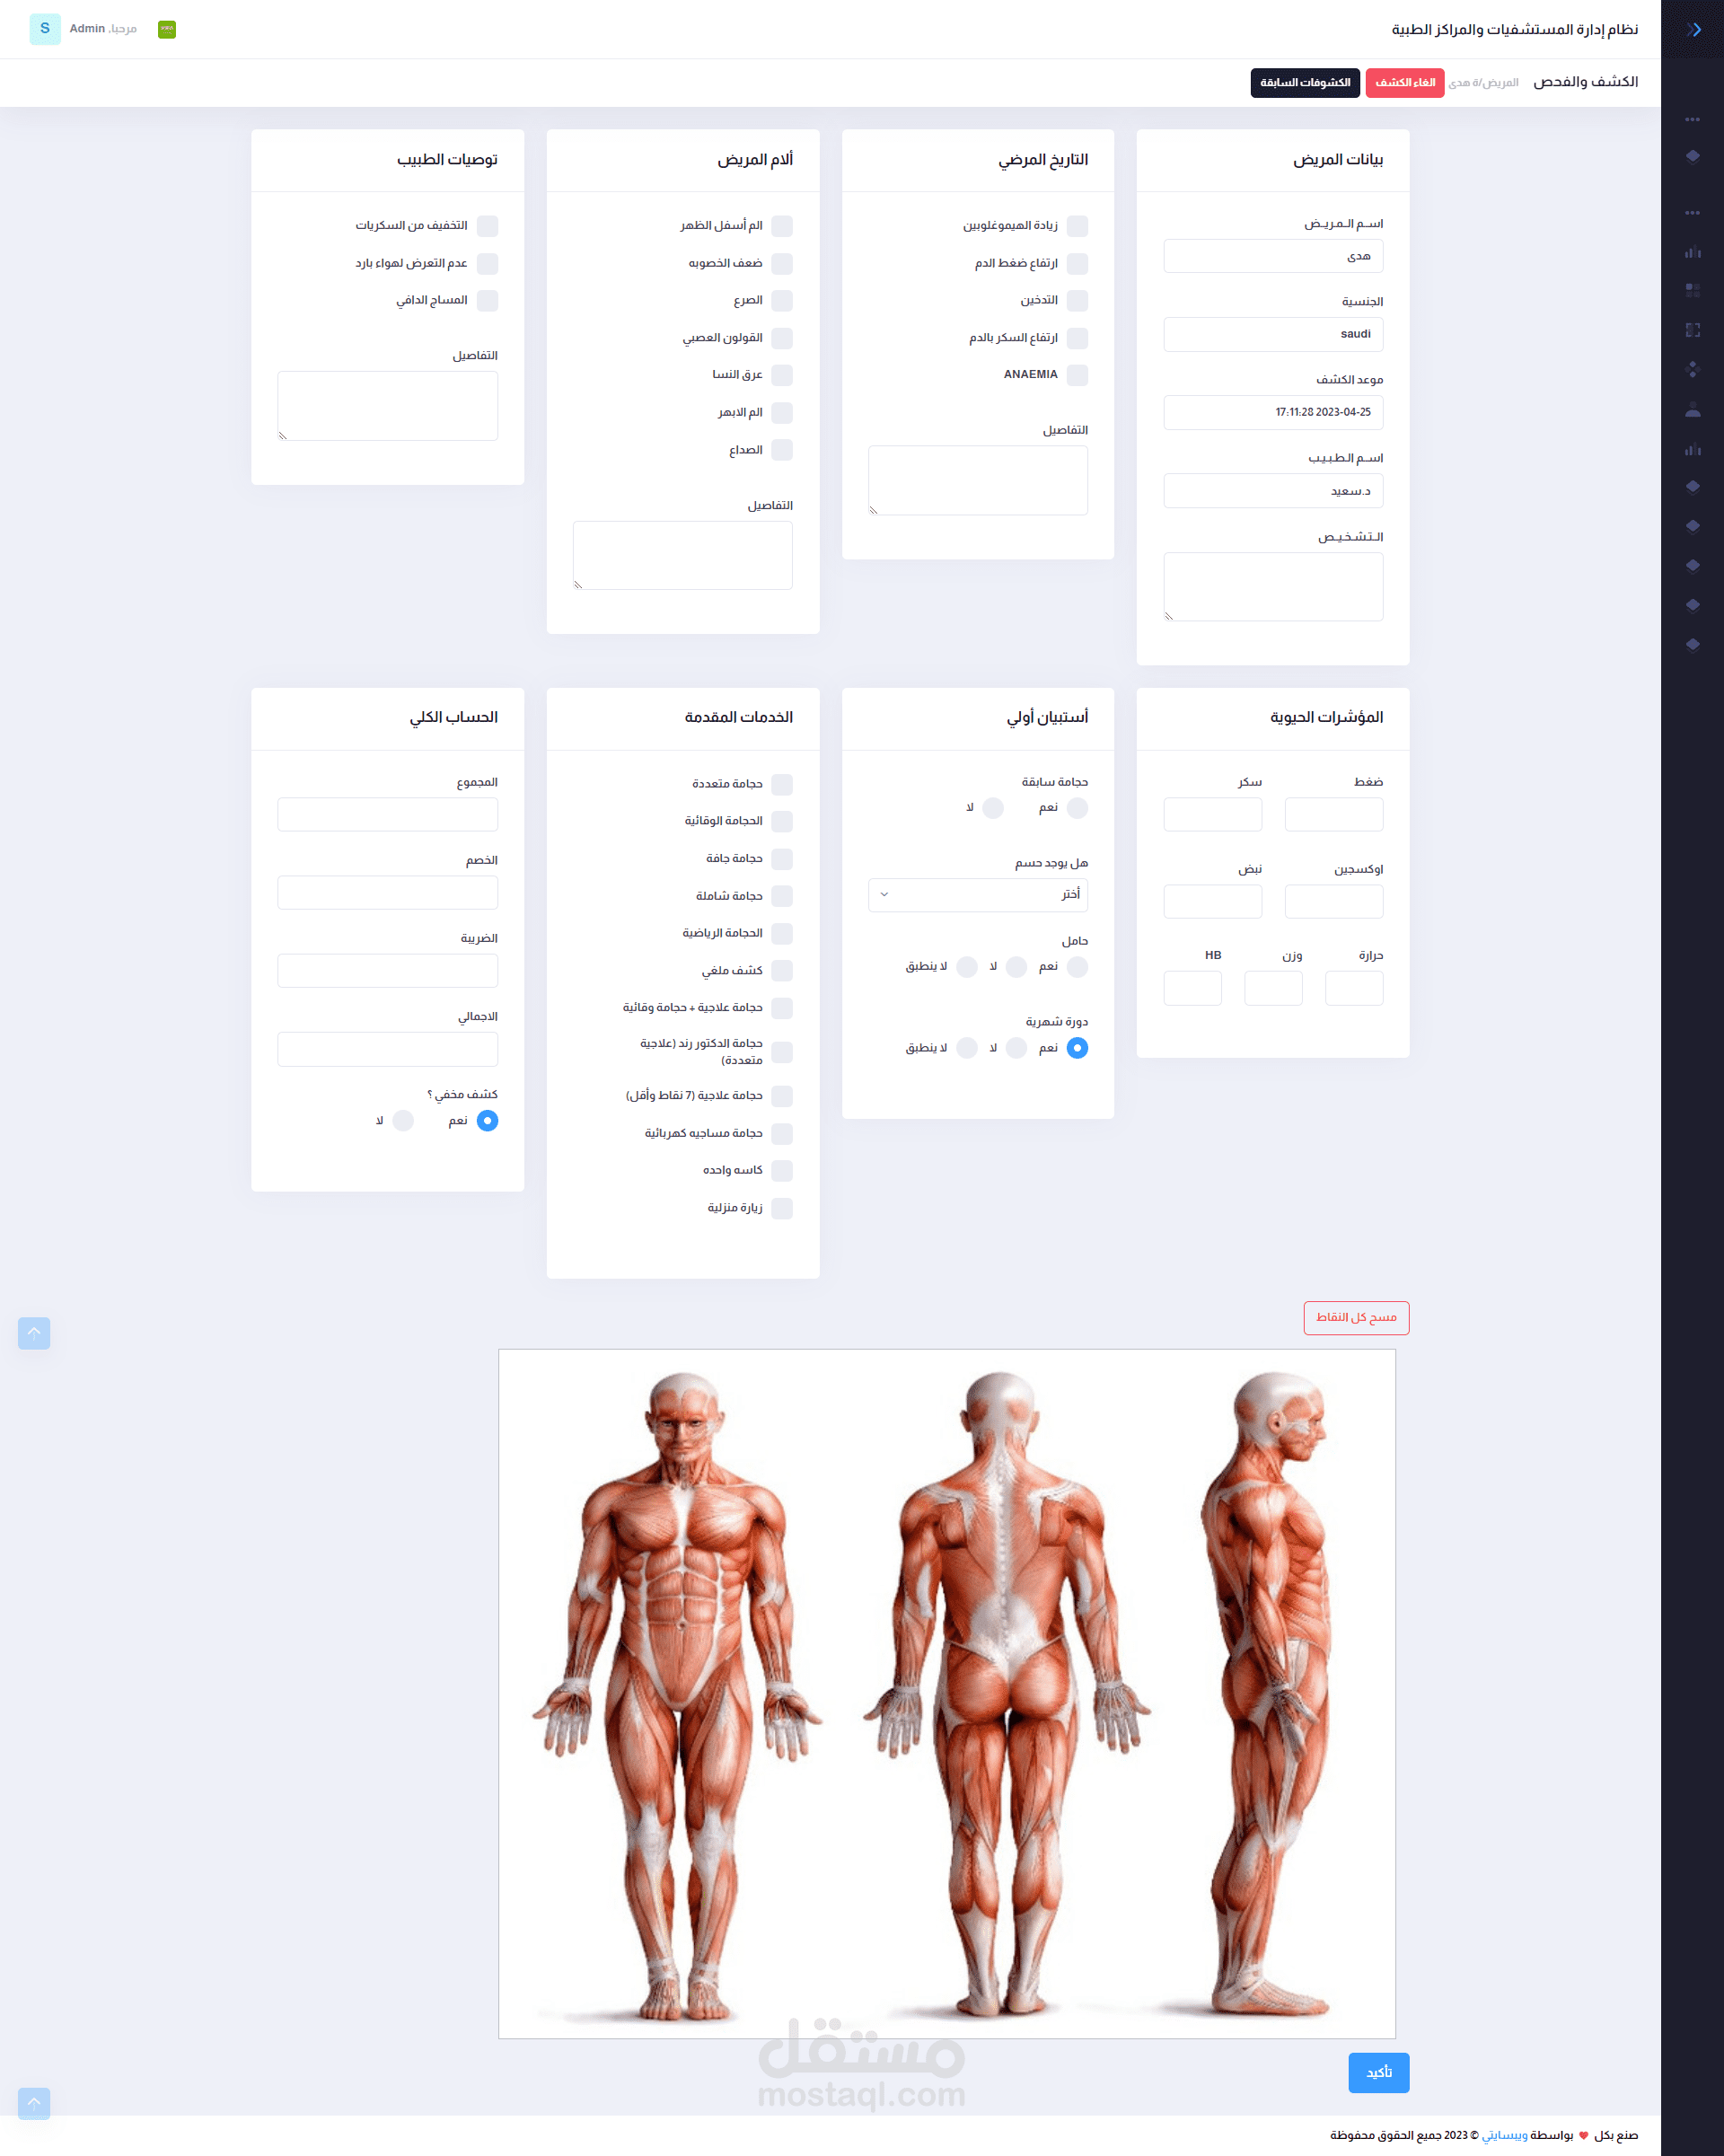Click the التشخيص diagnosis text area

tap(1272, 587)
